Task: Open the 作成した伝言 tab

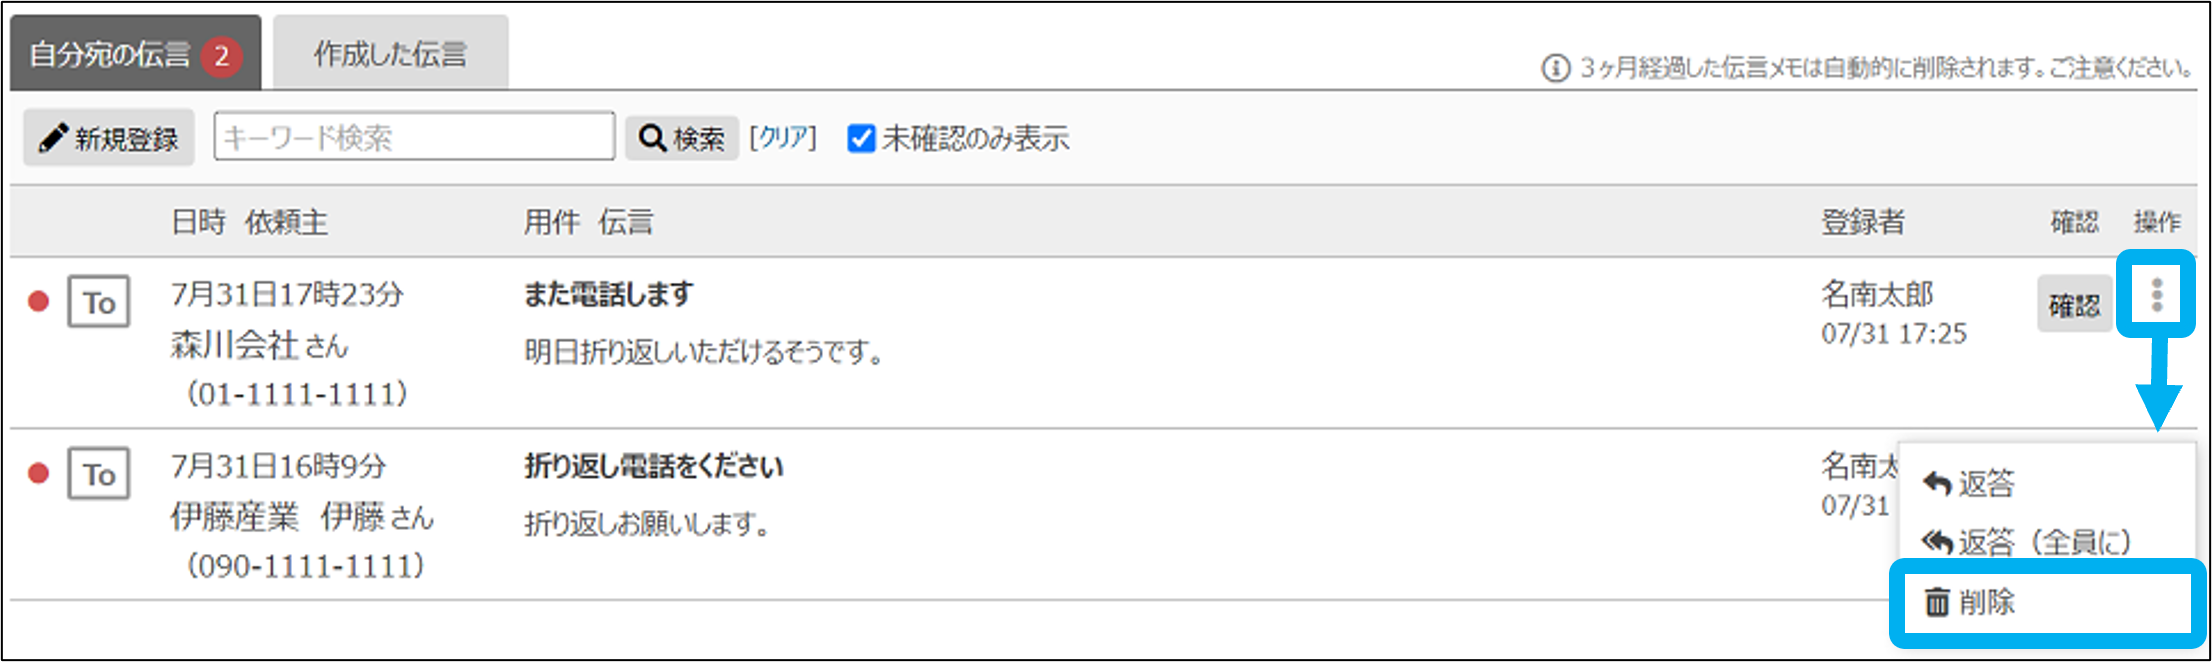Action: click(390, 54)
